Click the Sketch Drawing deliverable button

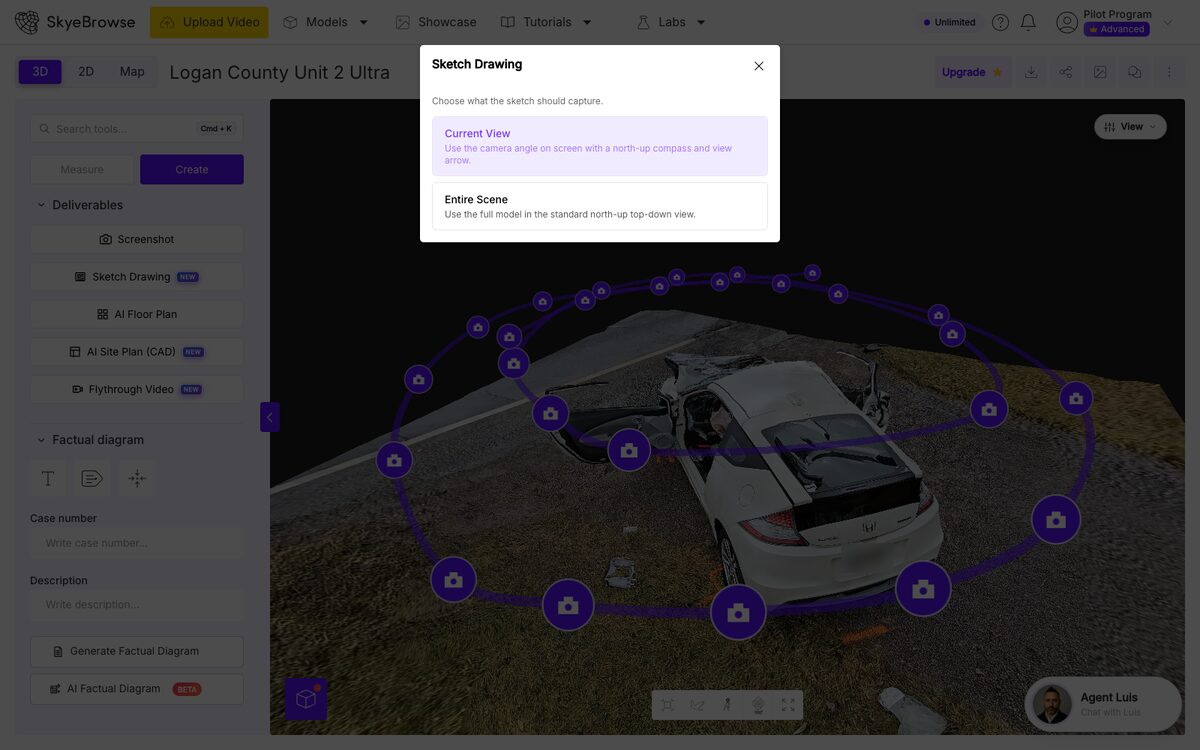(x=137, y=277)
